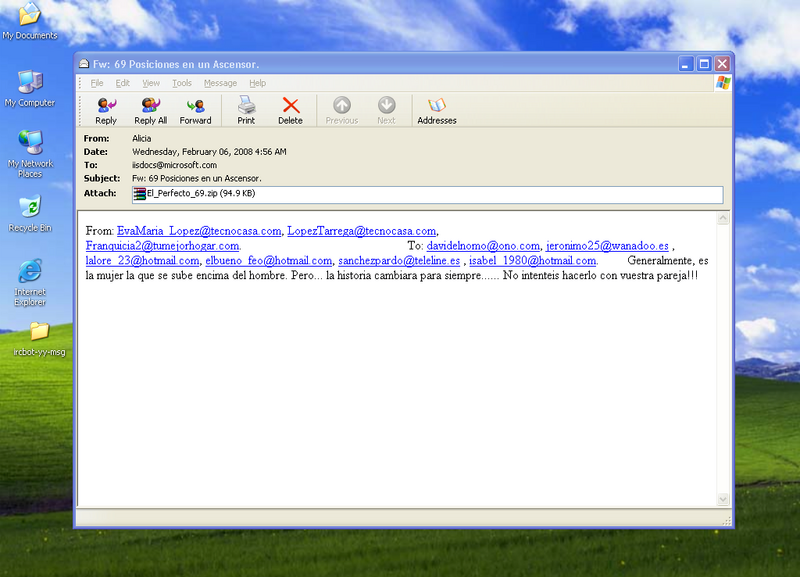Click inside the Attach field box
Screen dimensions: 800x577
click(428, 194)
